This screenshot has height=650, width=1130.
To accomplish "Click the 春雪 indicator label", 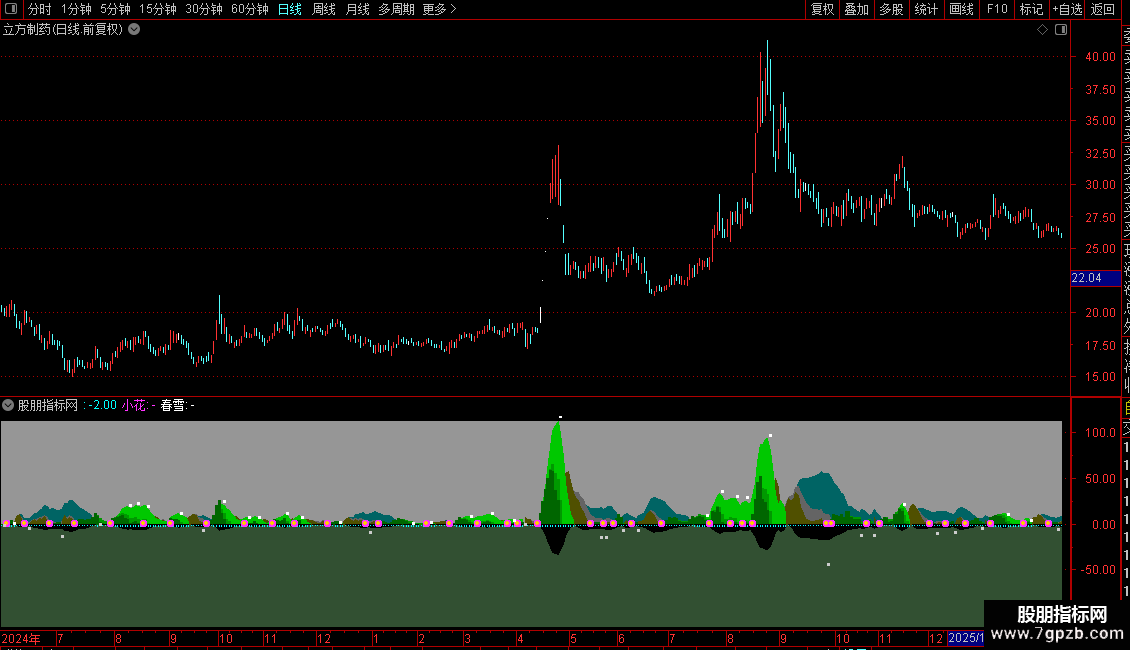I will pyautogui.click(x=172, y=405).
